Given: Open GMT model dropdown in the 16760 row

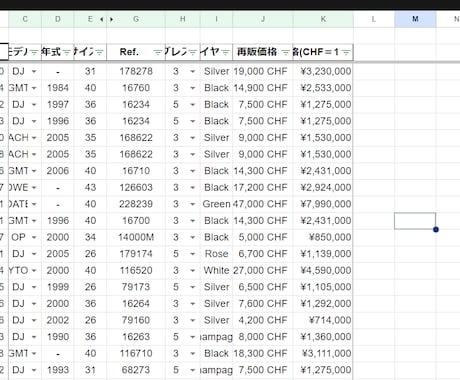Looking at the screenshot, I should click(34, 88).
